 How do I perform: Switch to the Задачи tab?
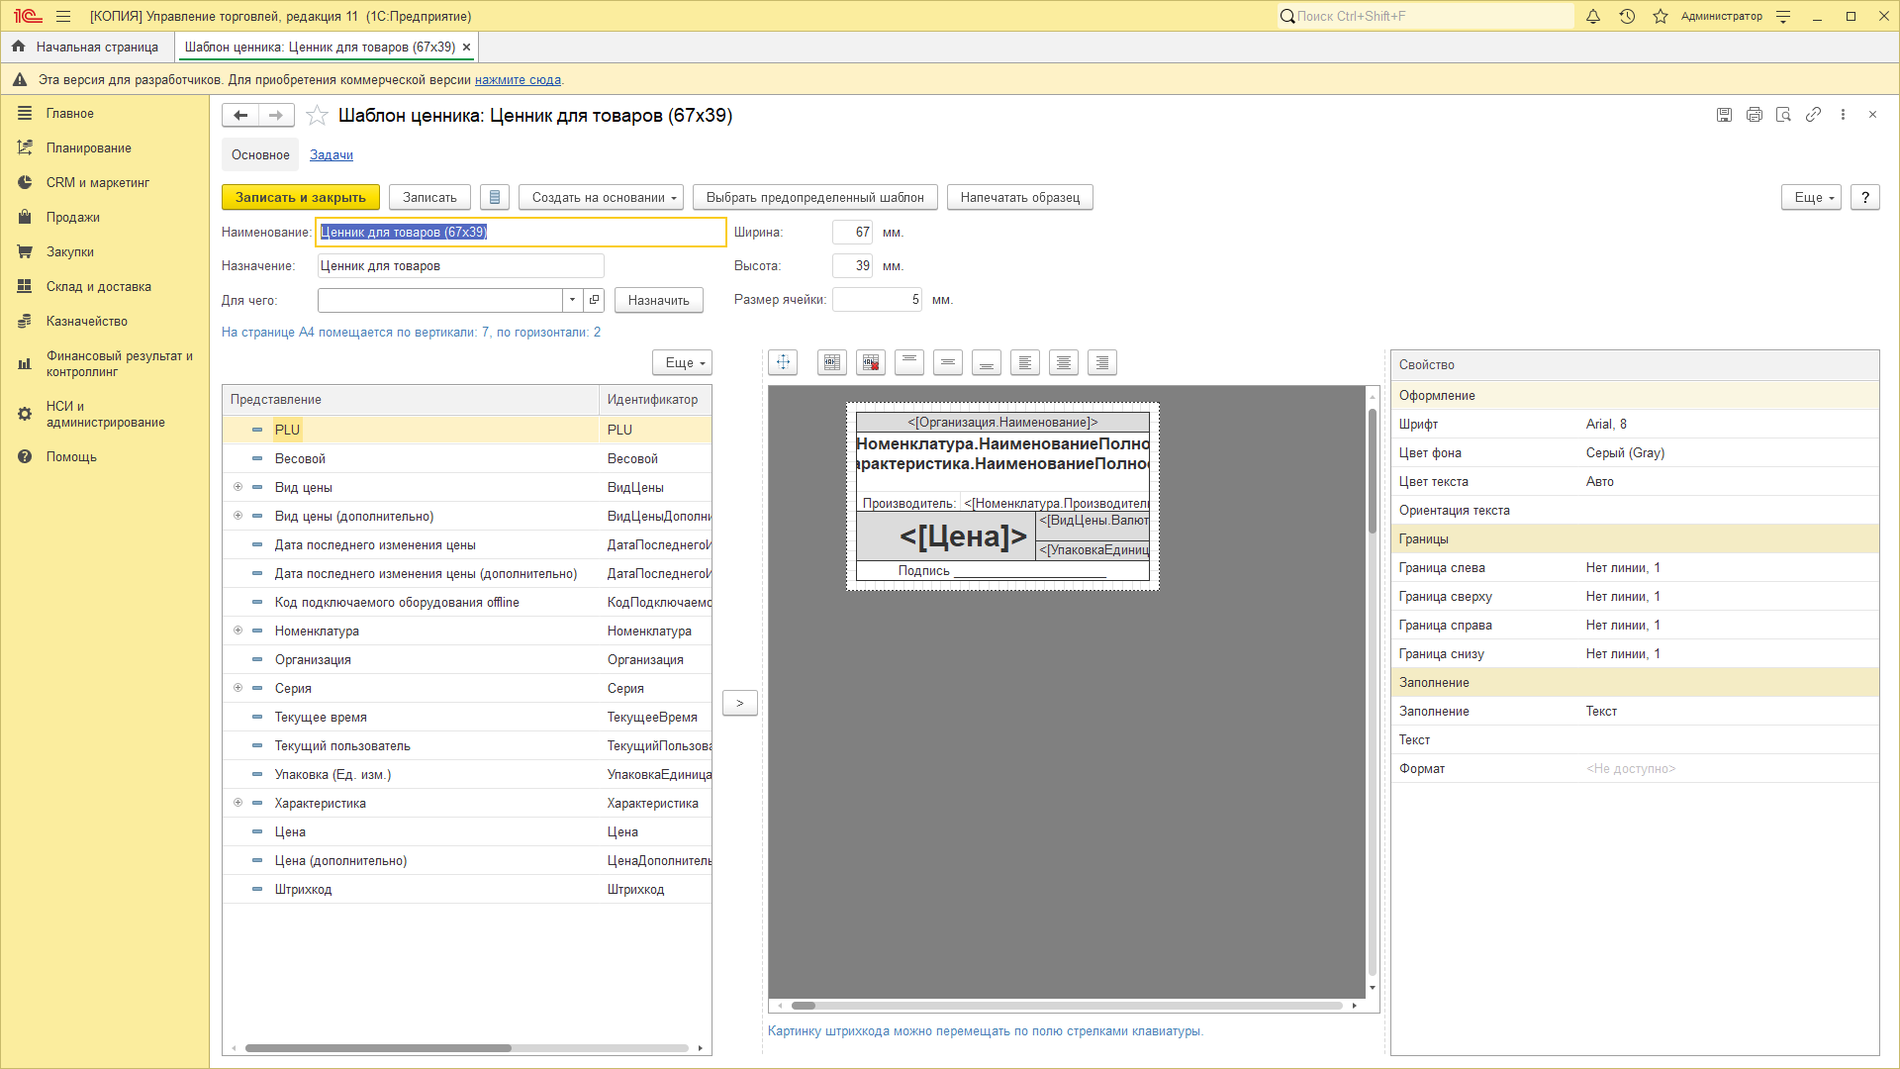coord(331,155)
